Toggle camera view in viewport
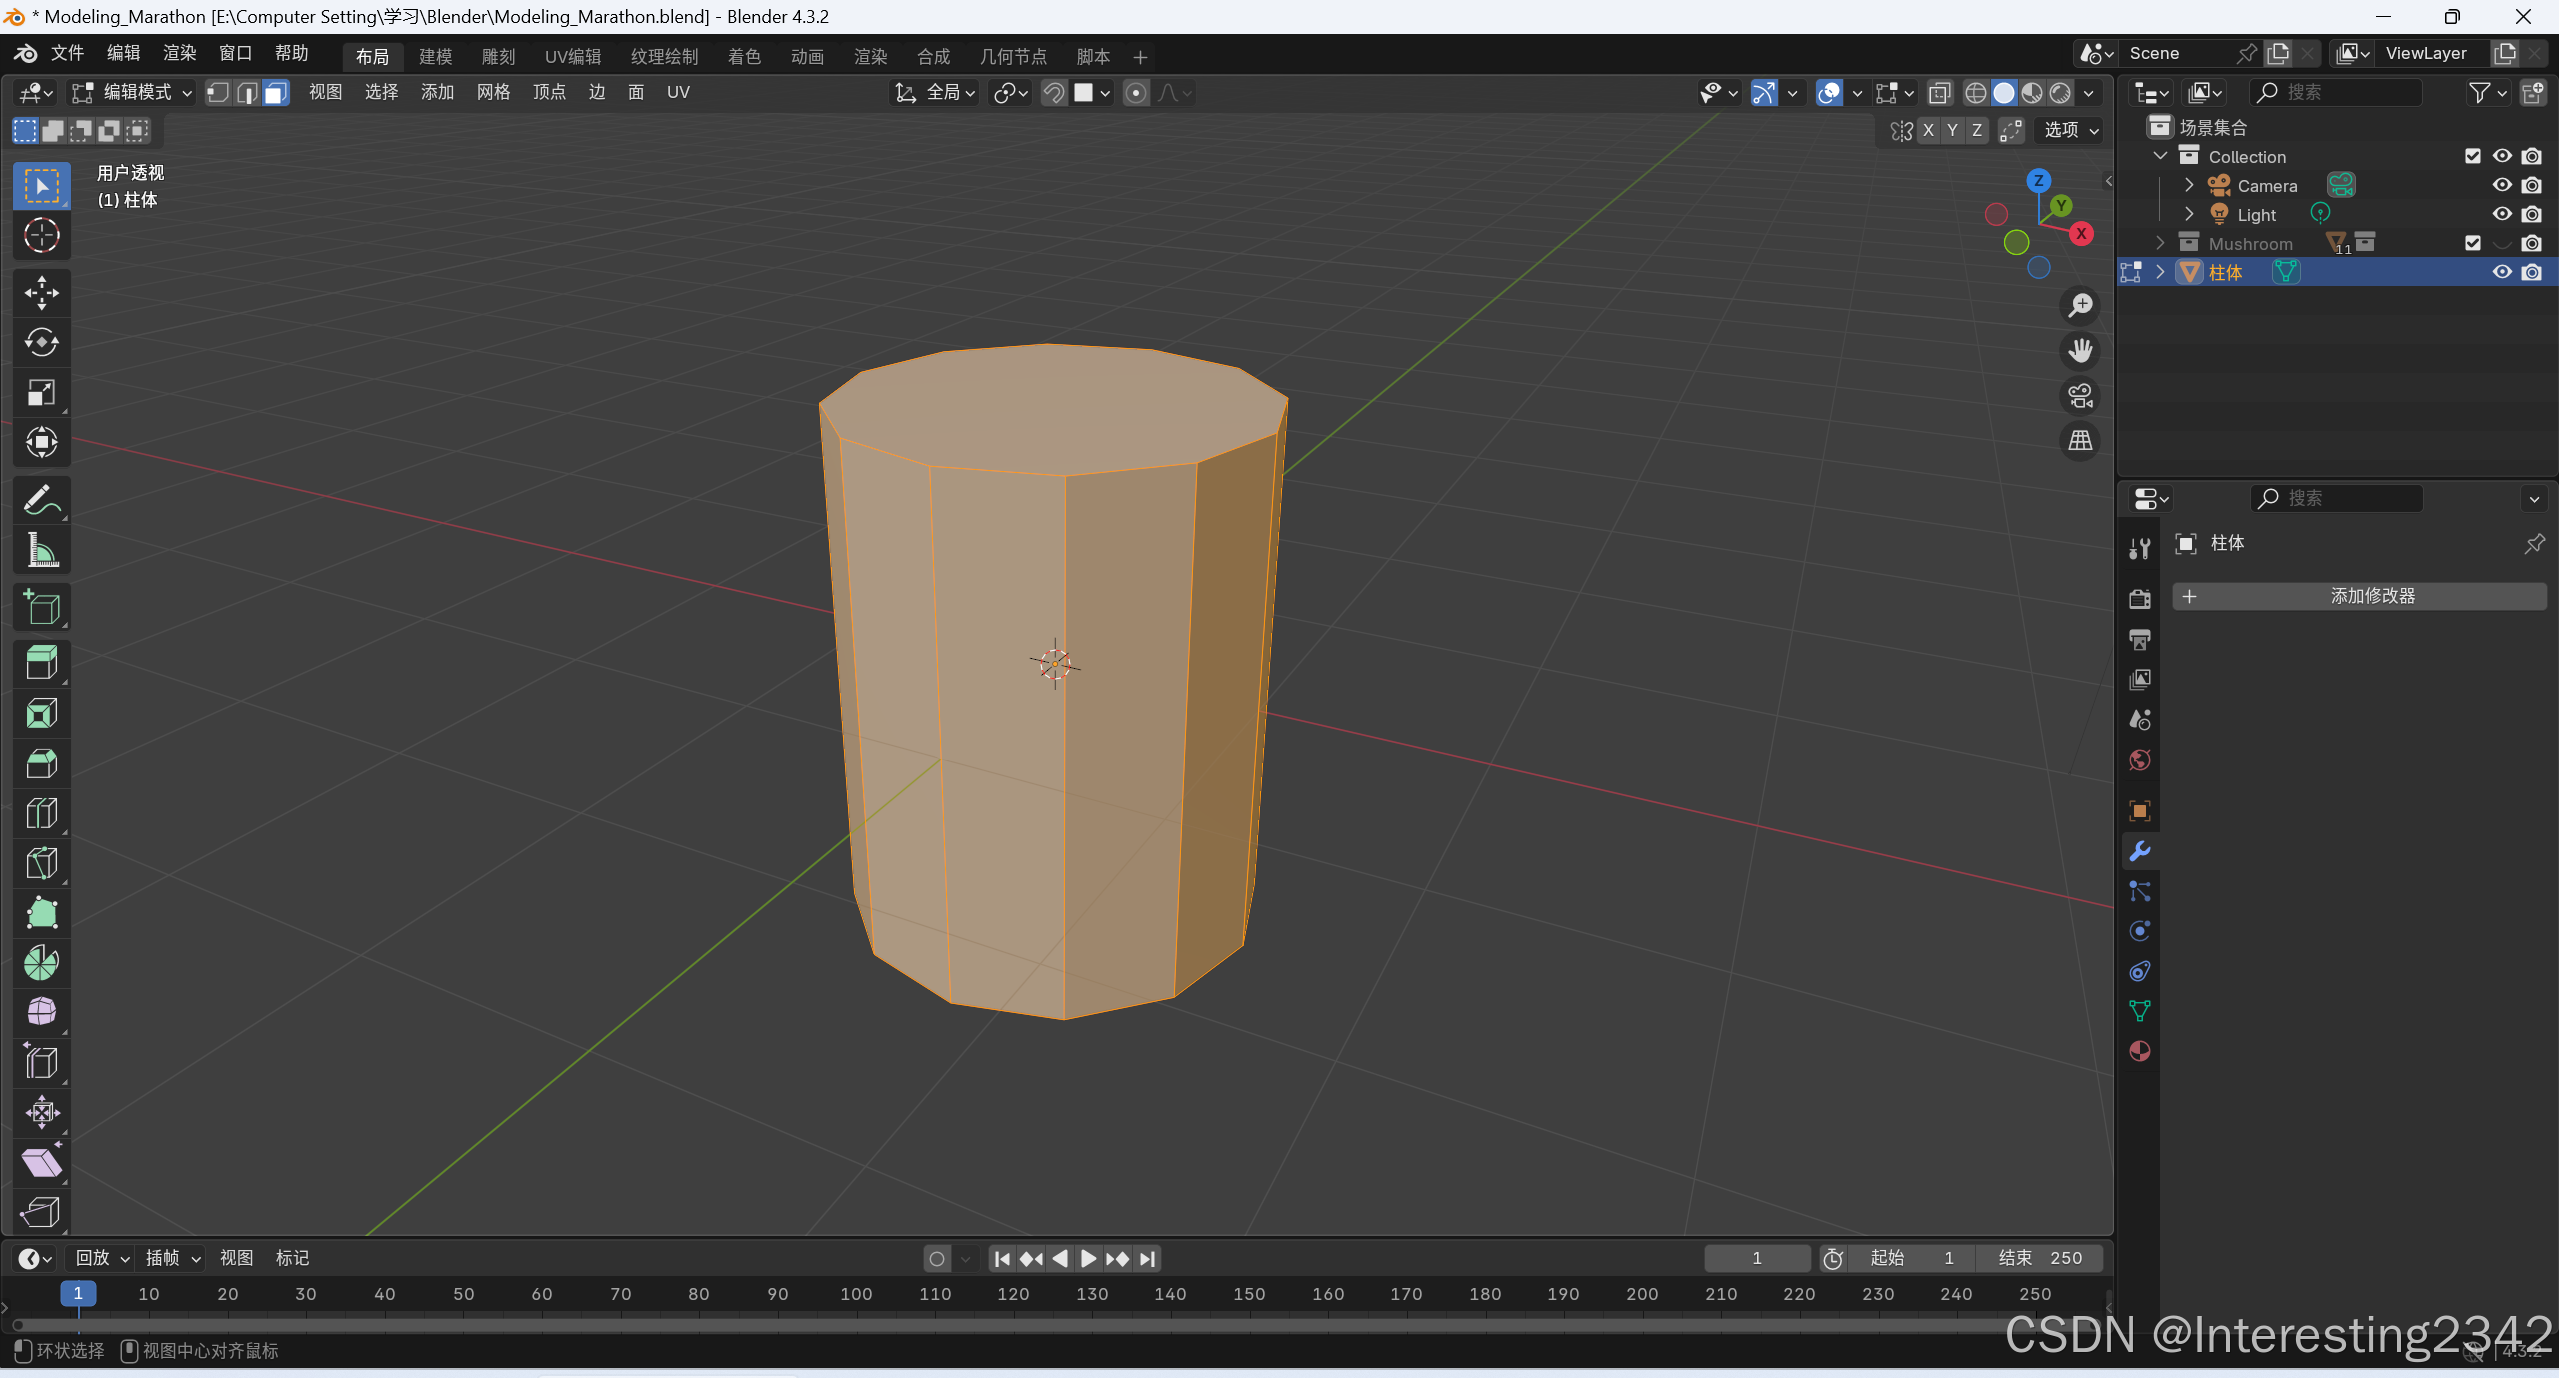This screenshot has height=1378, width=2559. click(x=2080, y=396)
